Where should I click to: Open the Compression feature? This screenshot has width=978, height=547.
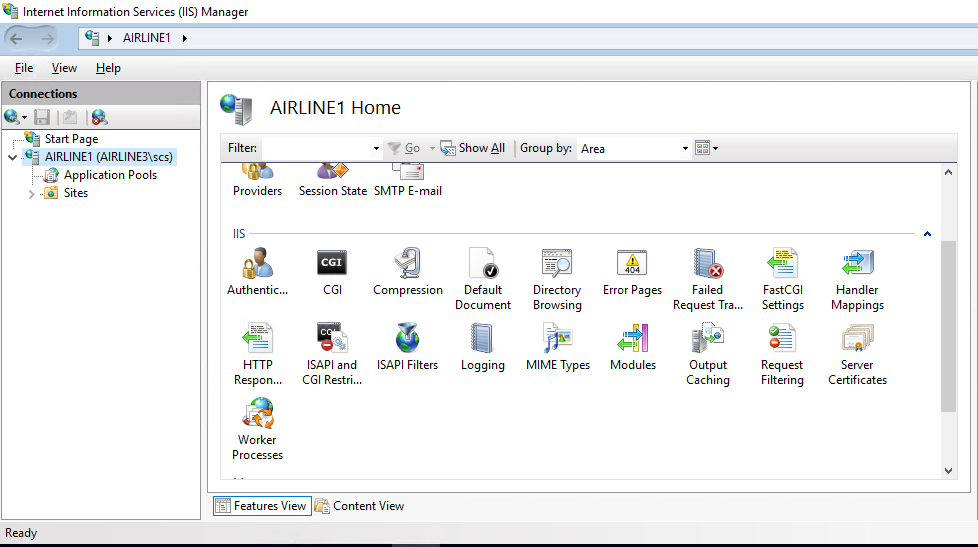(408, 271)
